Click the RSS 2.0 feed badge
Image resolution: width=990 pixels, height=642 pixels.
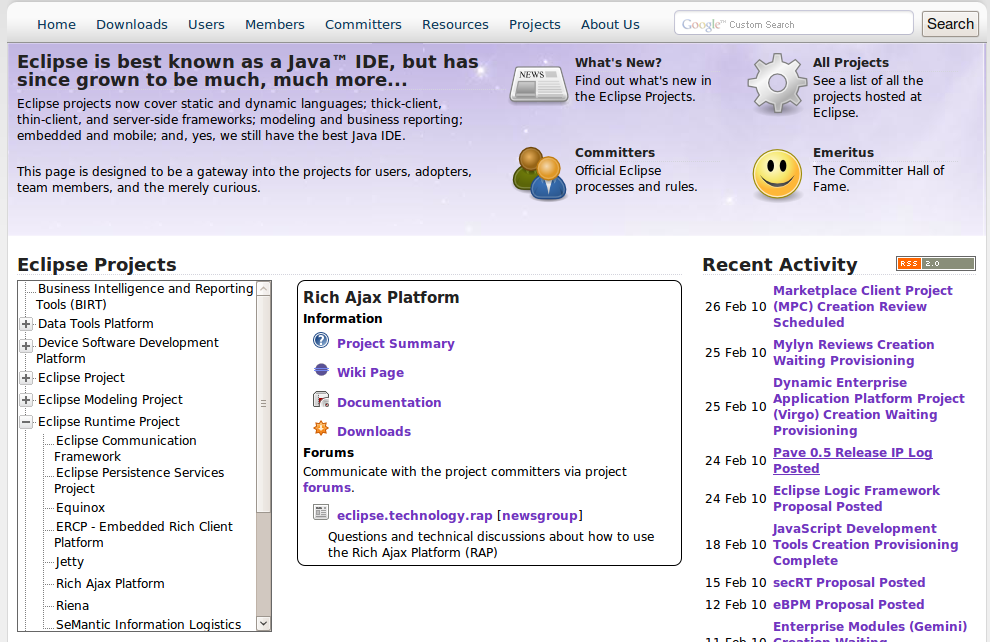coord(936,263)
